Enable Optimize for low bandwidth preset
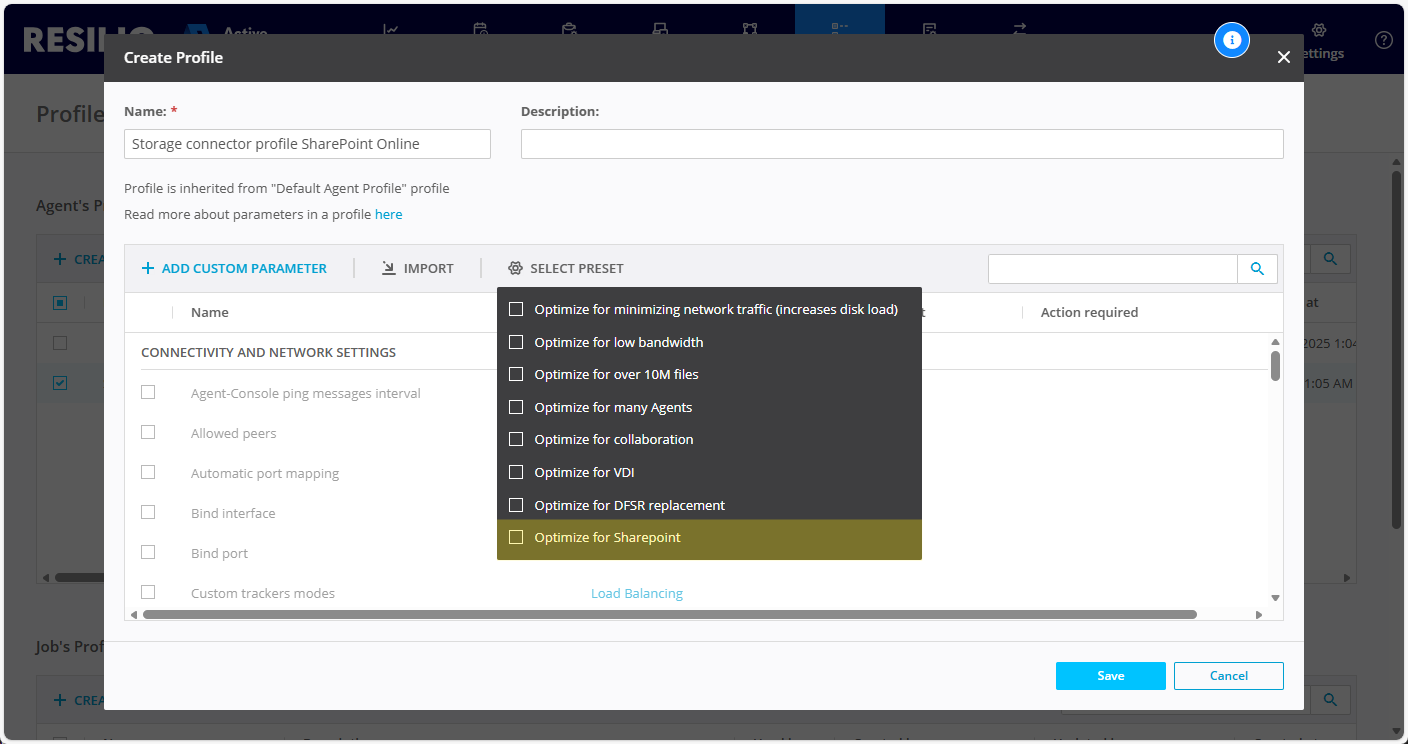The image size is (1408, 744). 516,341
